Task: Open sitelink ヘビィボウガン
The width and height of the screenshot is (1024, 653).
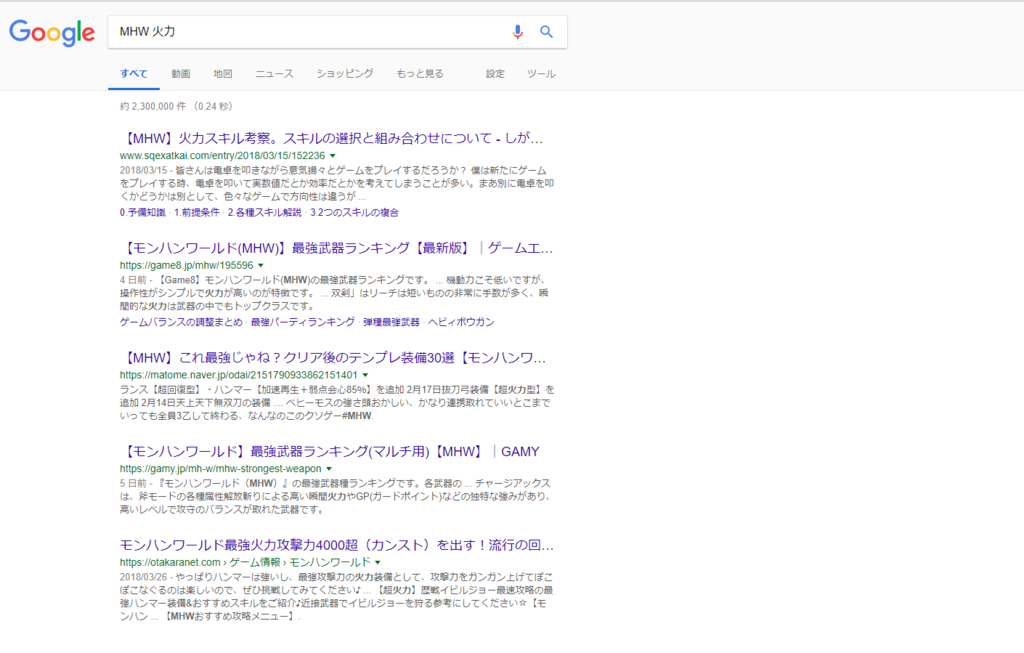Action: [461, 322]
